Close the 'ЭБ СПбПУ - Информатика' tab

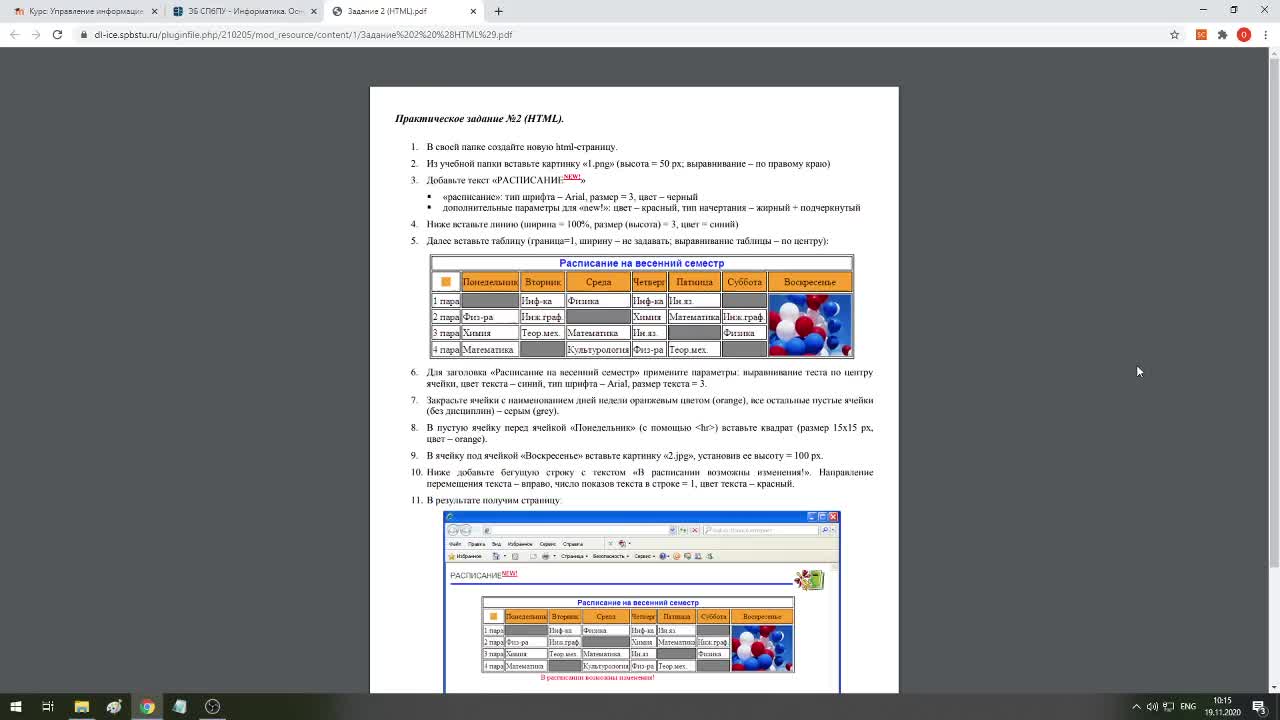click(314, 11)
